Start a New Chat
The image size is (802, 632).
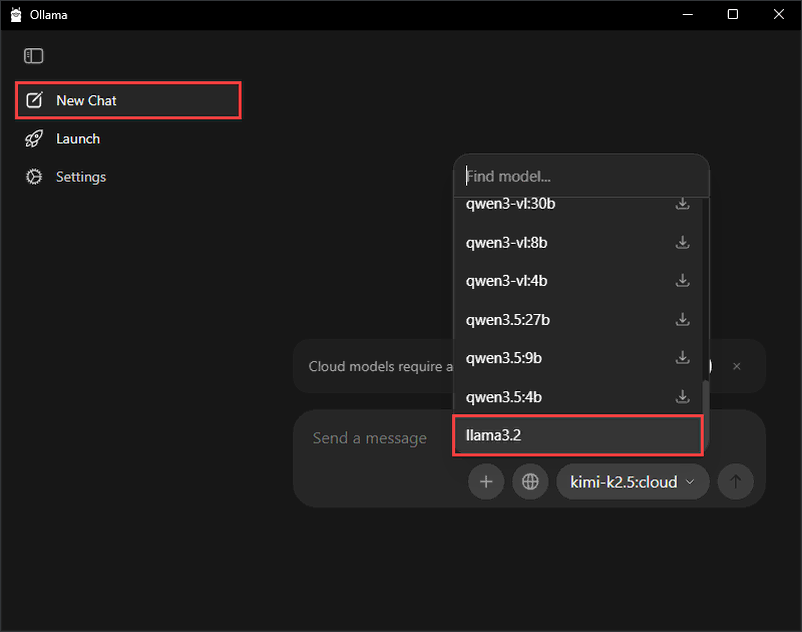128,100
